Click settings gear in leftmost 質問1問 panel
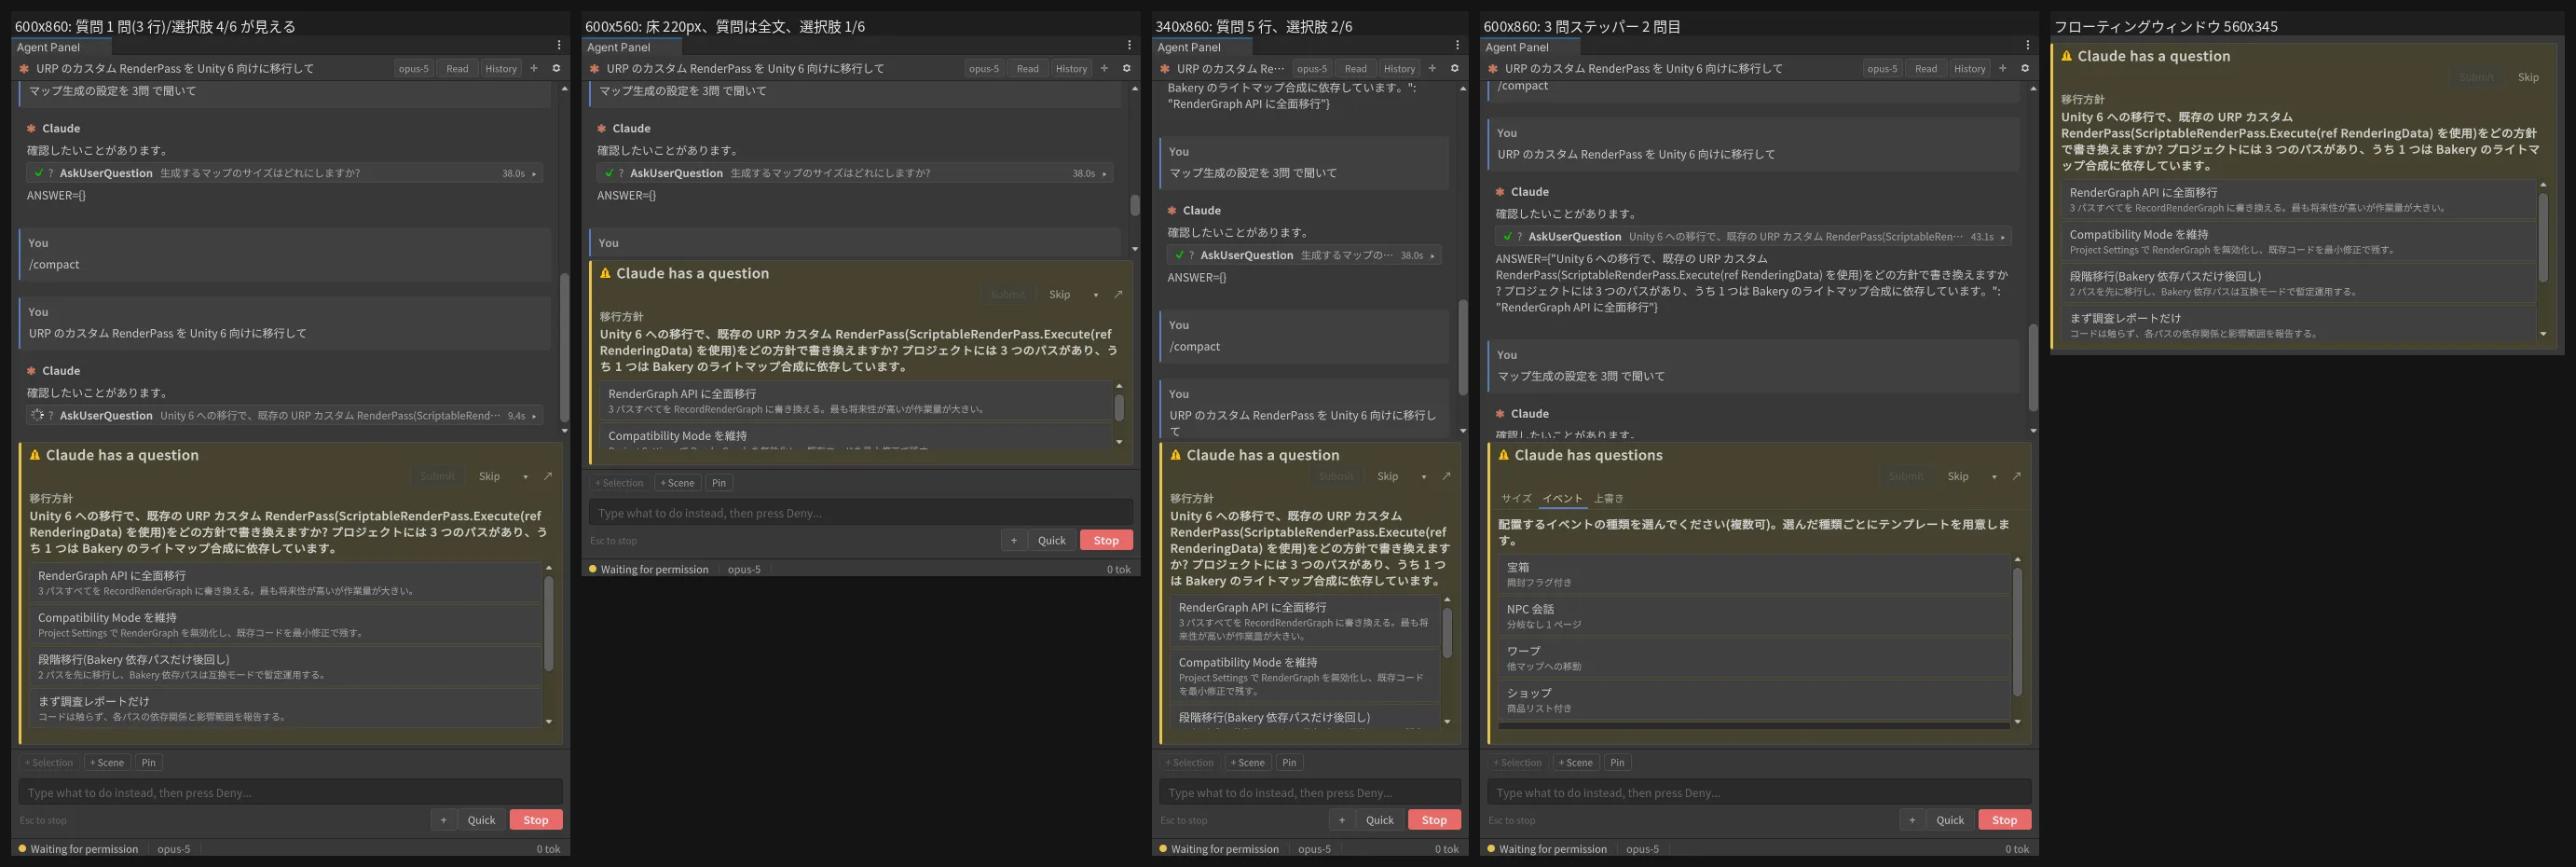The image size is (2576, 867). point(556,69)
